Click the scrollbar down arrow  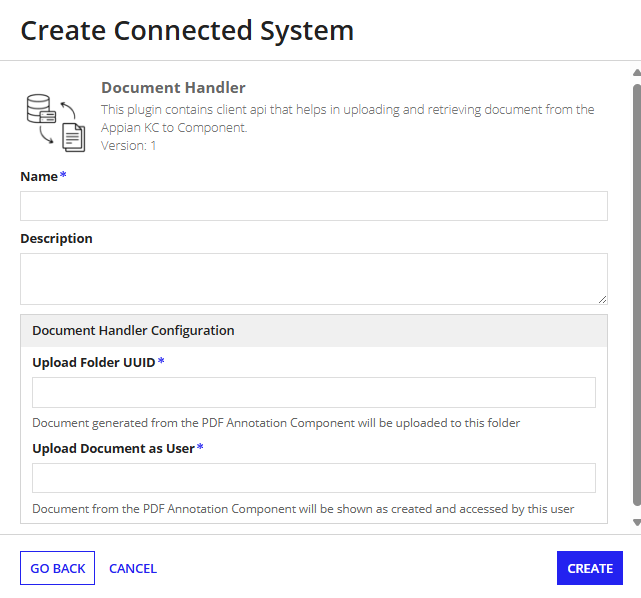(636, 522)
